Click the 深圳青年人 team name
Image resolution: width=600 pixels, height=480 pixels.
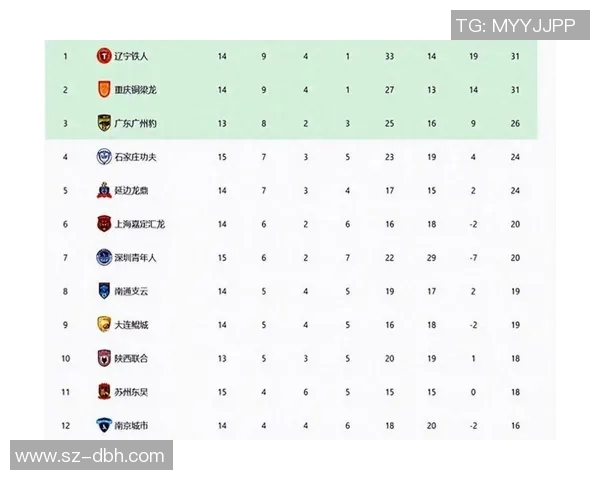(135, 257)
